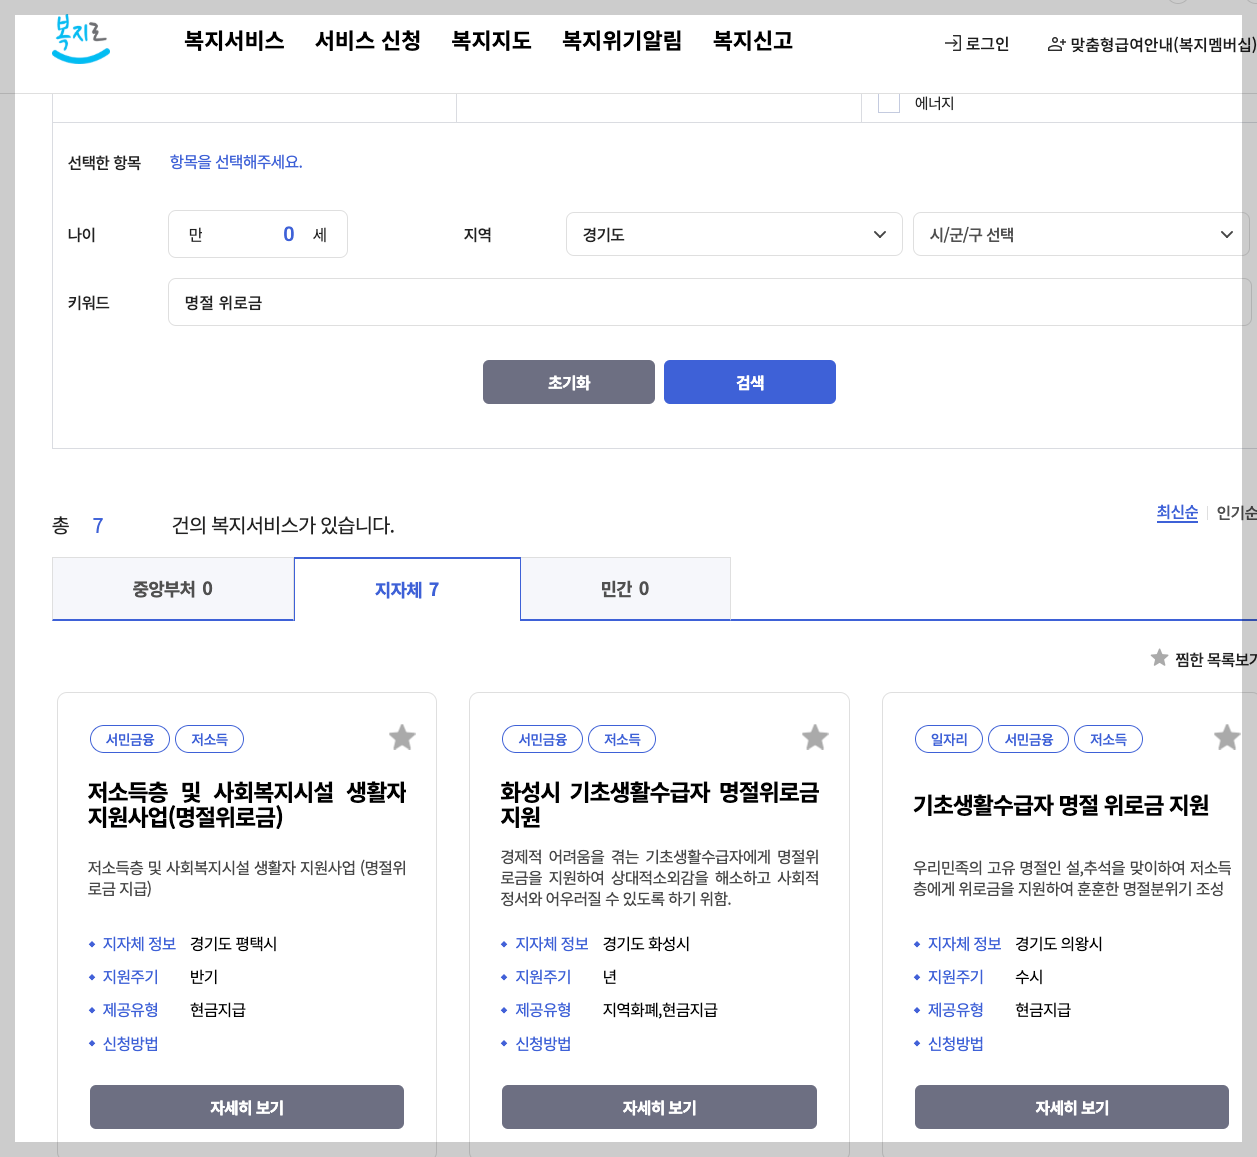Open the 복지지도 menu
This screenshot has height=1157, width=1257.
(x=490, y=41)
